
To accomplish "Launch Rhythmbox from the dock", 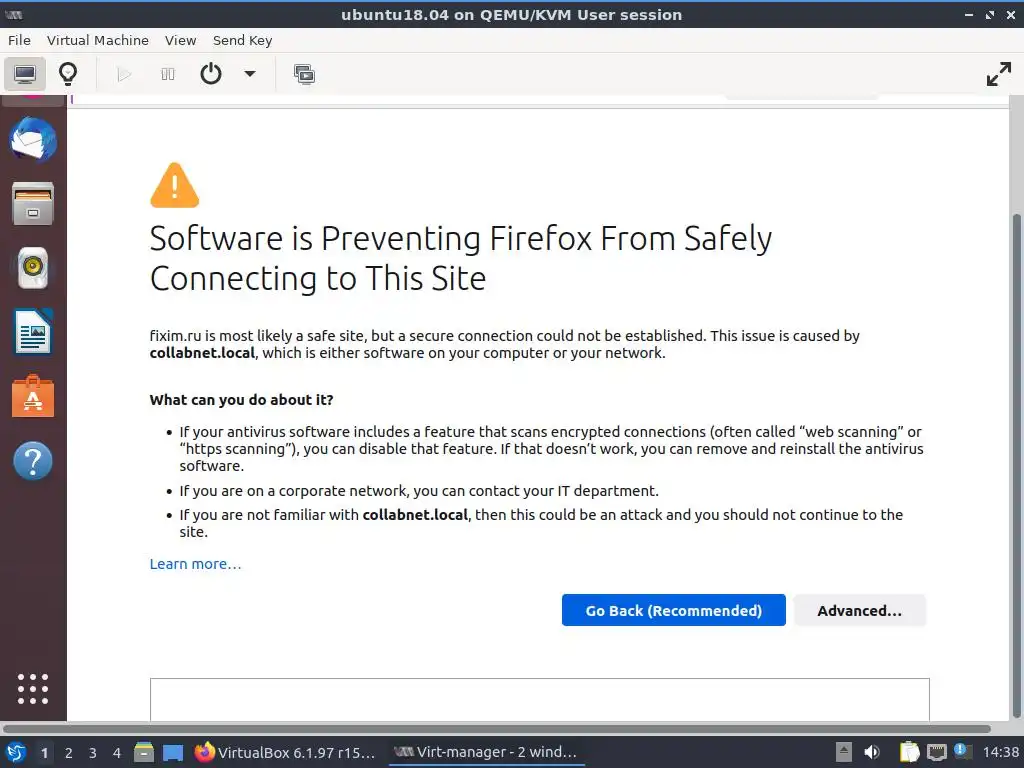I will pos(33,267).
